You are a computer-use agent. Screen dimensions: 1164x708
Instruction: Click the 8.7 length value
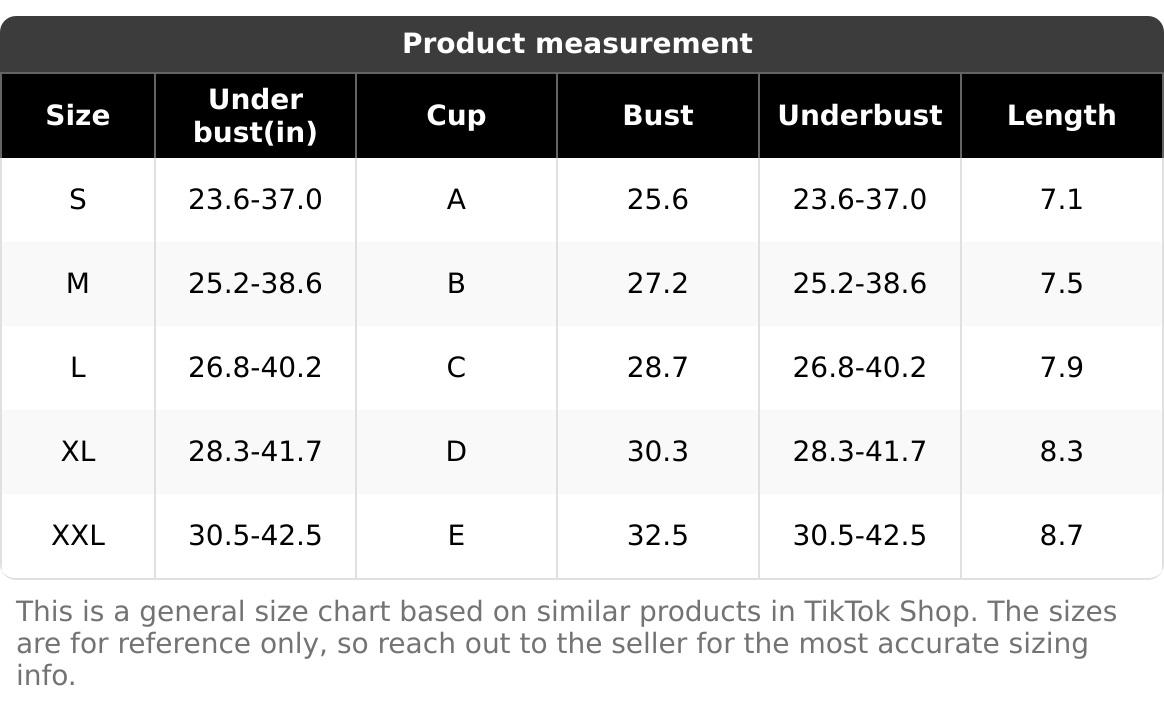pos(1061,536)
